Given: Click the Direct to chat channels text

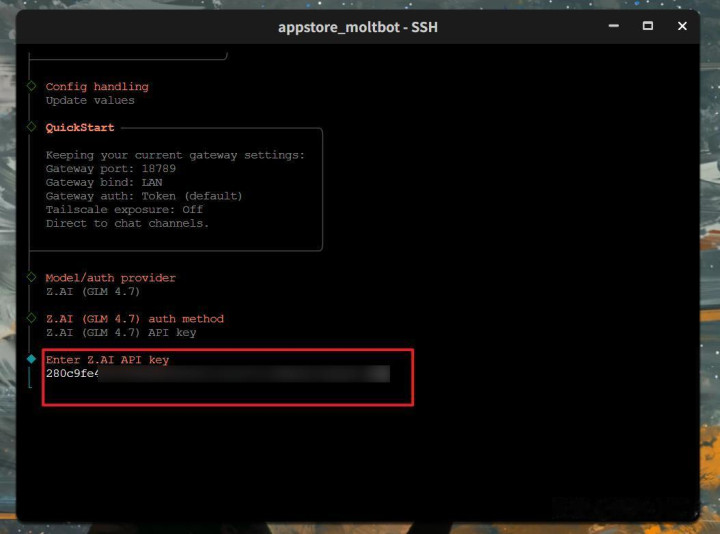Looking at the screenshot, I should tap(127, 223).
